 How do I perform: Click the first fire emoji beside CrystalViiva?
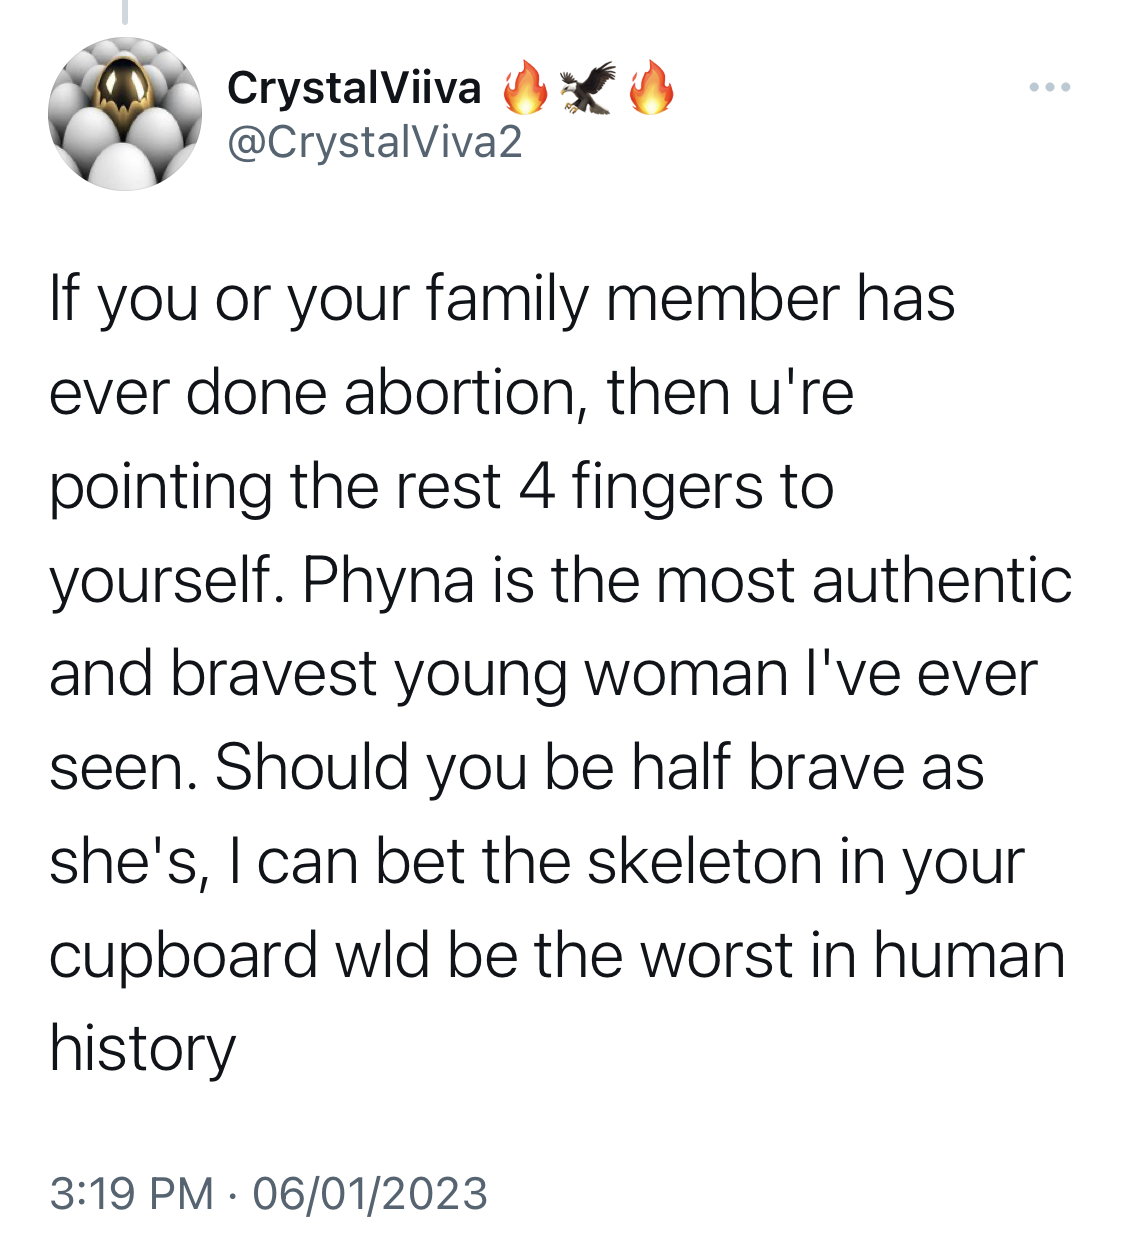(x=525, y=88)
